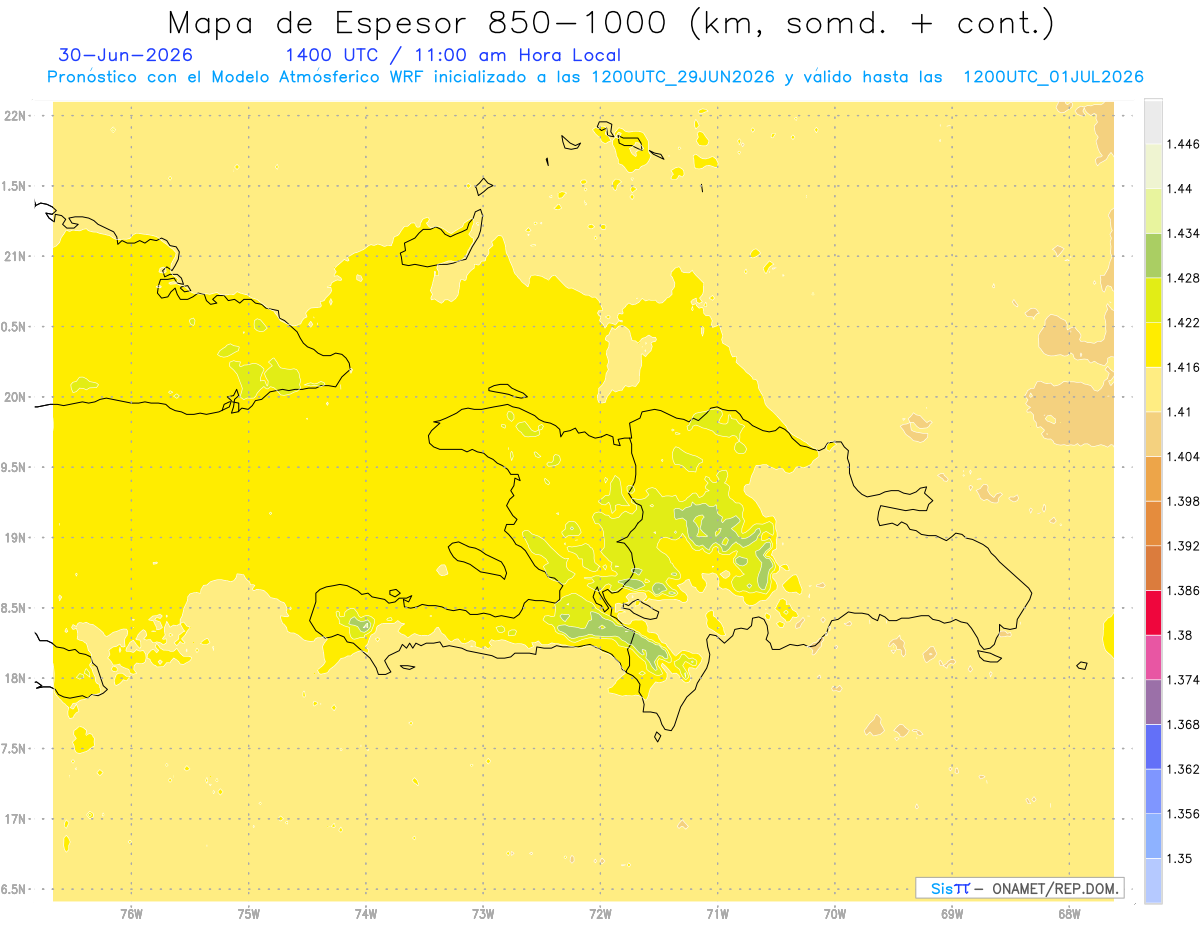Click the '1.446' legend value
This screenshot has width=1200, height=927.
[x=1183, y=145]
